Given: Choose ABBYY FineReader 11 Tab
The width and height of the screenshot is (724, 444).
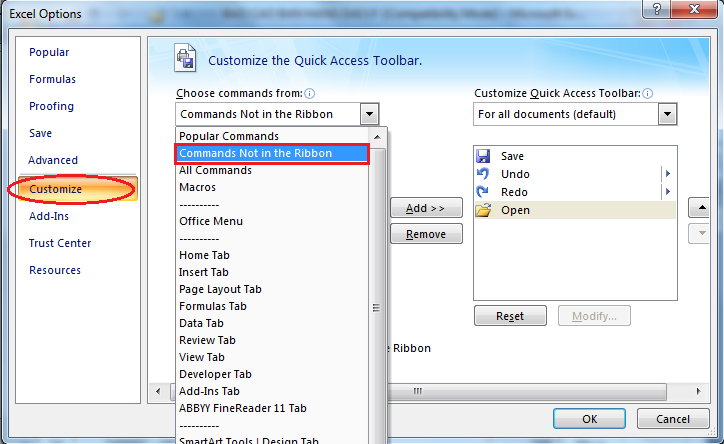Looking at the screenshot, I should pos(272,408).
